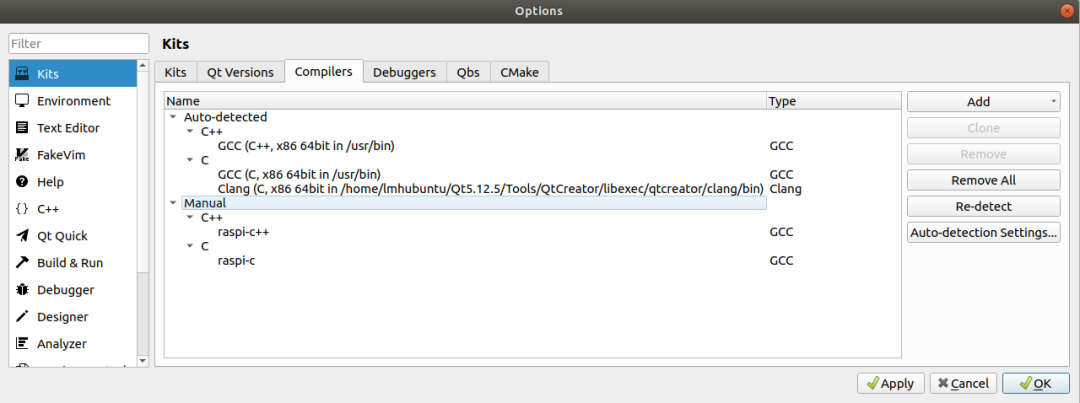
Task: Click the Text Editor icon
Action: click(x=22, y=128)
